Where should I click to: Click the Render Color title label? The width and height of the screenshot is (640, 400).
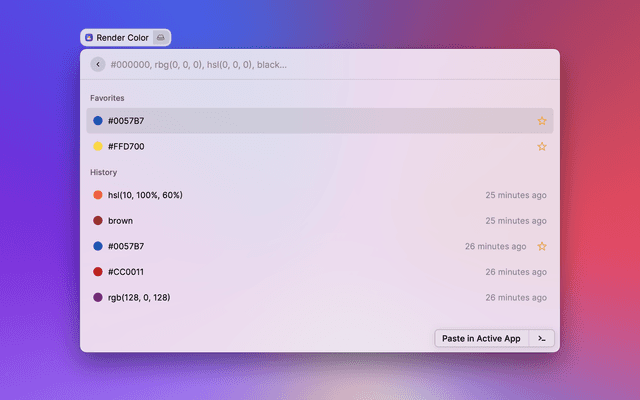point(122,38)
